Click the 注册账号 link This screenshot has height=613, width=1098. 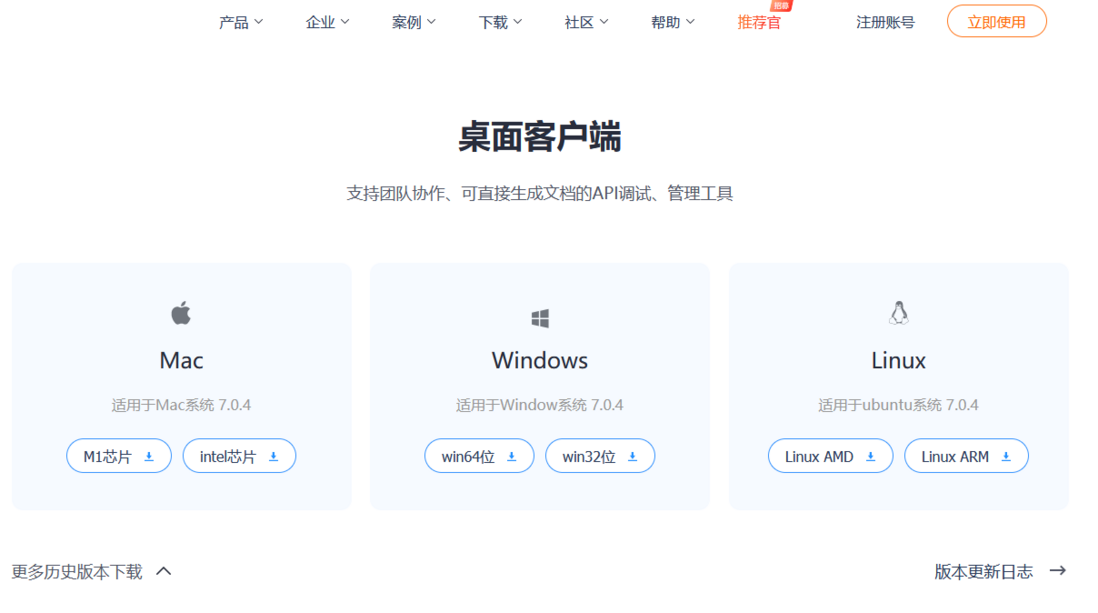click(x=885, y=21)
